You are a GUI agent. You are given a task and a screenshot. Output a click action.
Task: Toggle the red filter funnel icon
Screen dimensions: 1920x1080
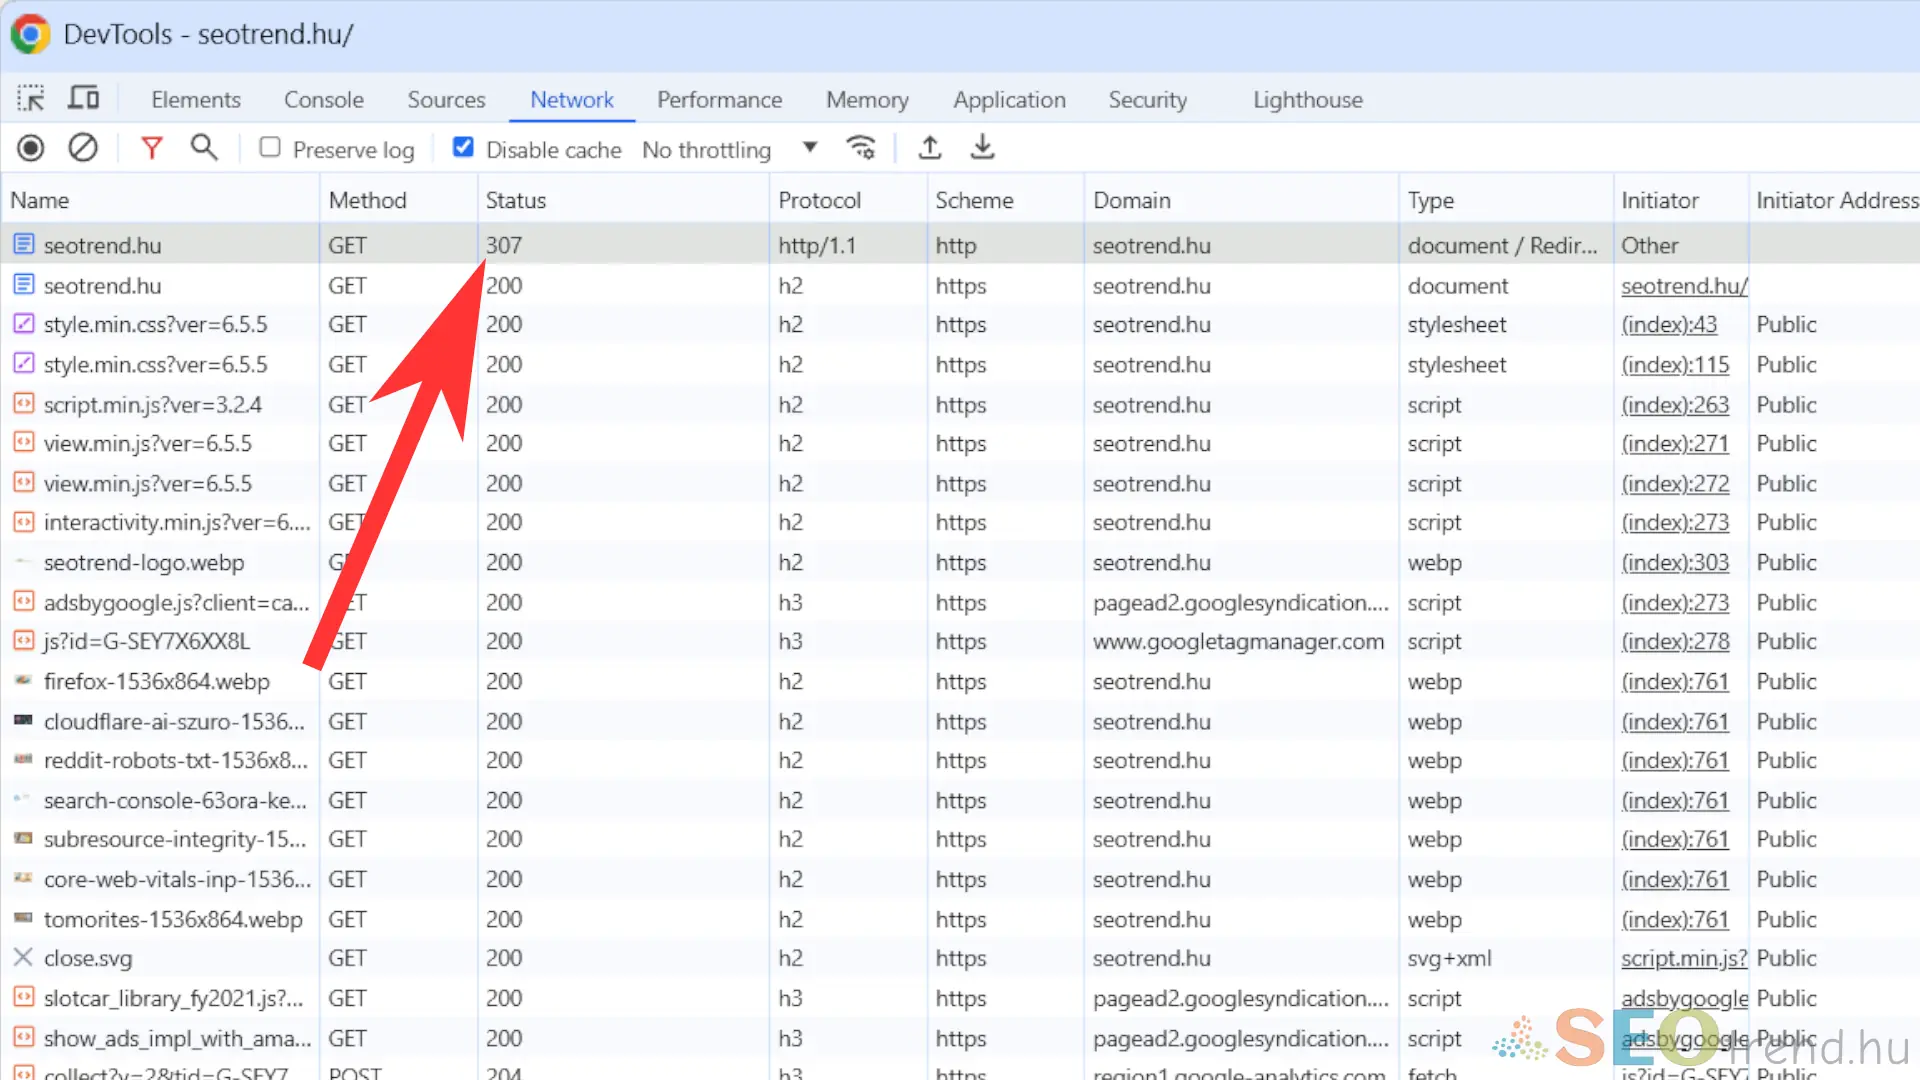pyautogui.click(x=152, y=149)
